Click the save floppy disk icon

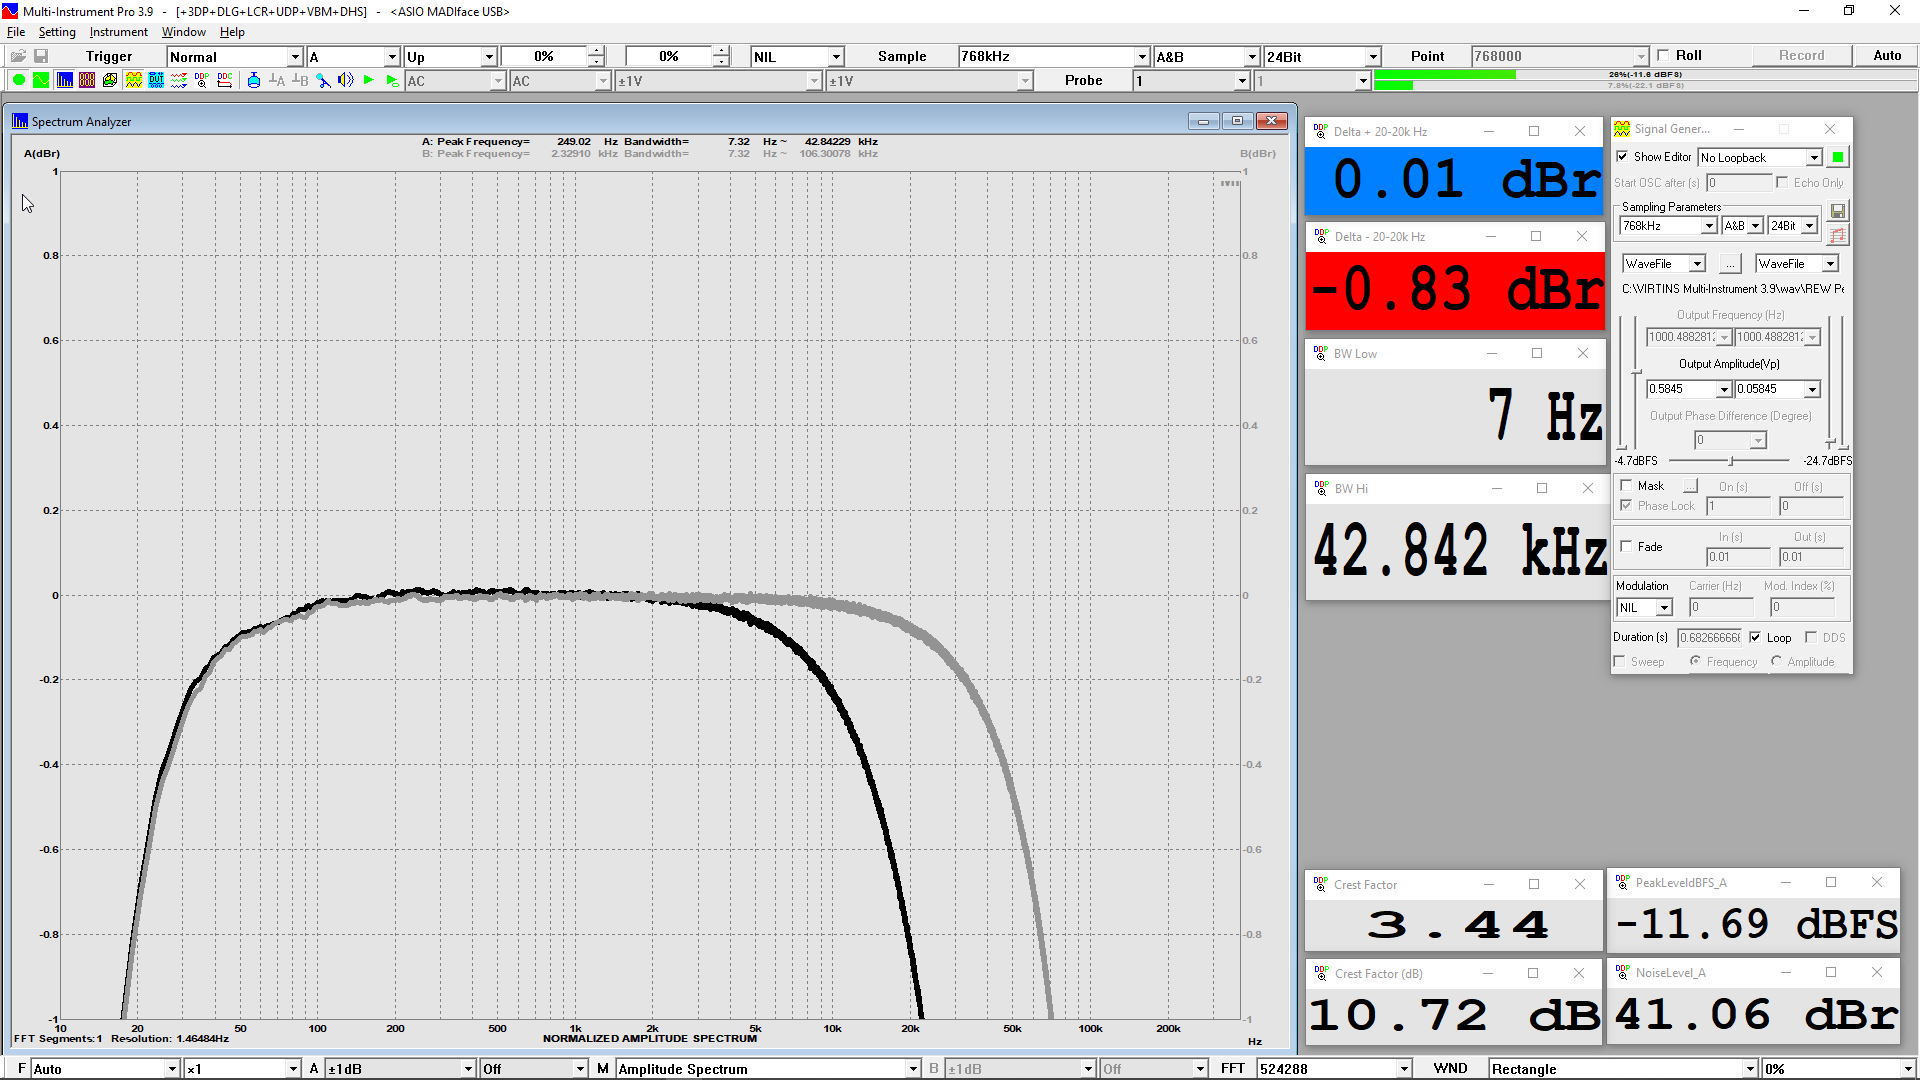tap(41, 56)
